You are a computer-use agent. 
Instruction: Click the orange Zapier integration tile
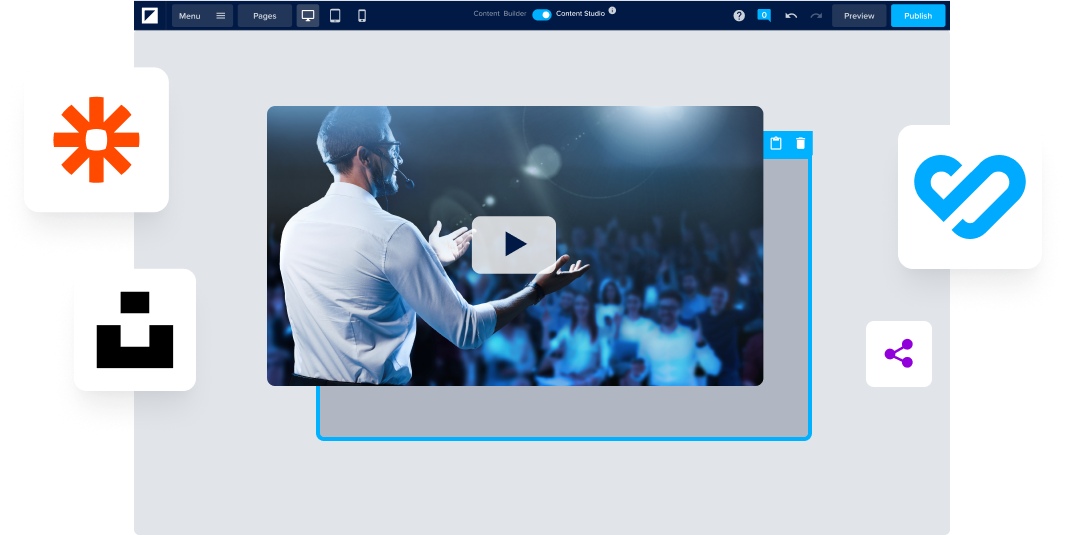(96, 140)
